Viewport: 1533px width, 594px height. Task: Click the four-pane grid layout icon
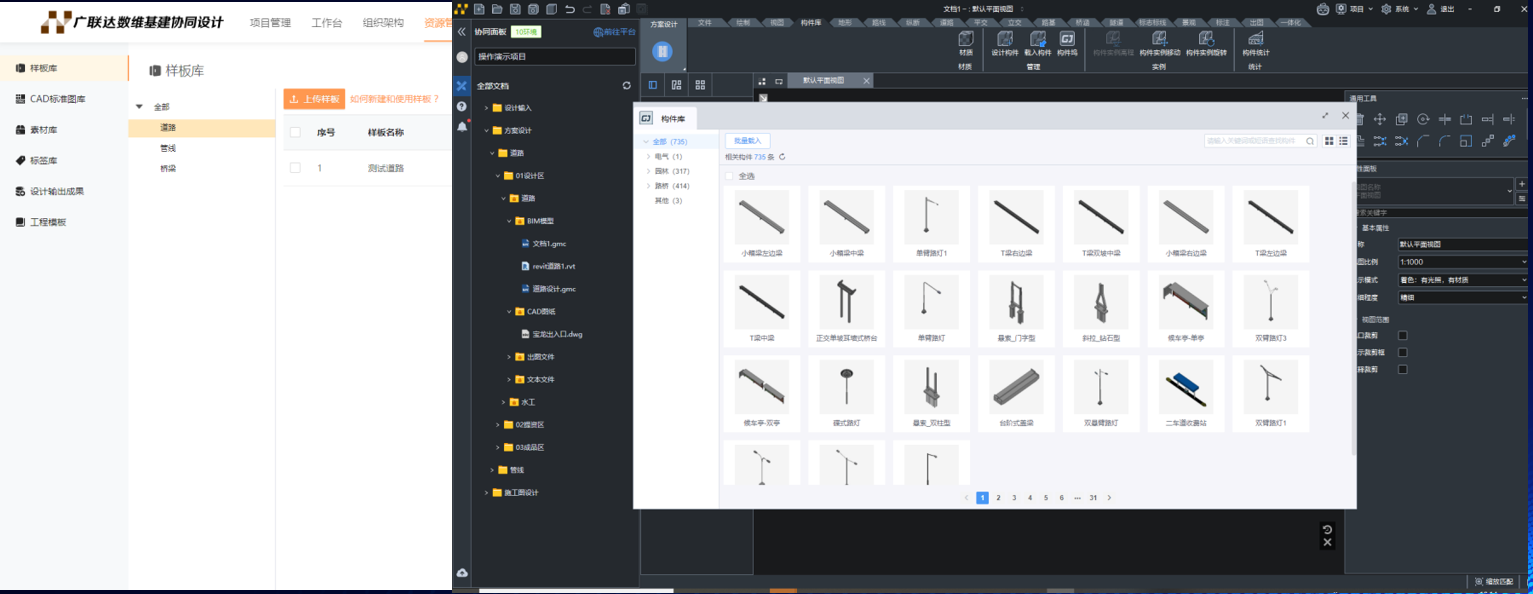[700, 85]
